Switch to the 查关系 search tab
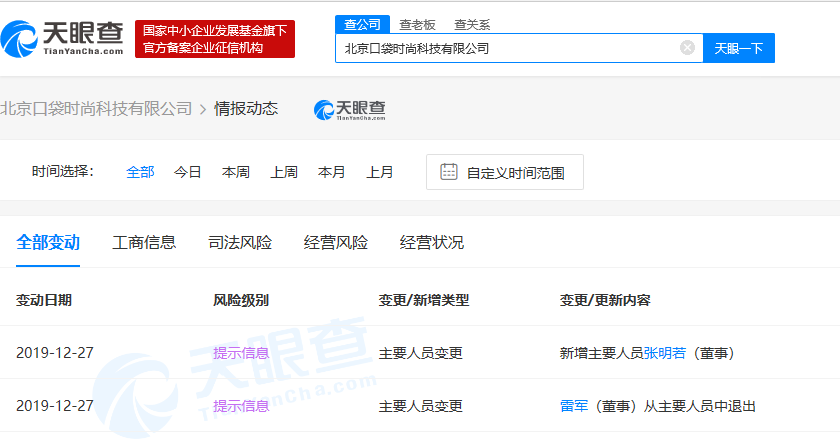This screenshot has width=840, height=442. (471, 24)
